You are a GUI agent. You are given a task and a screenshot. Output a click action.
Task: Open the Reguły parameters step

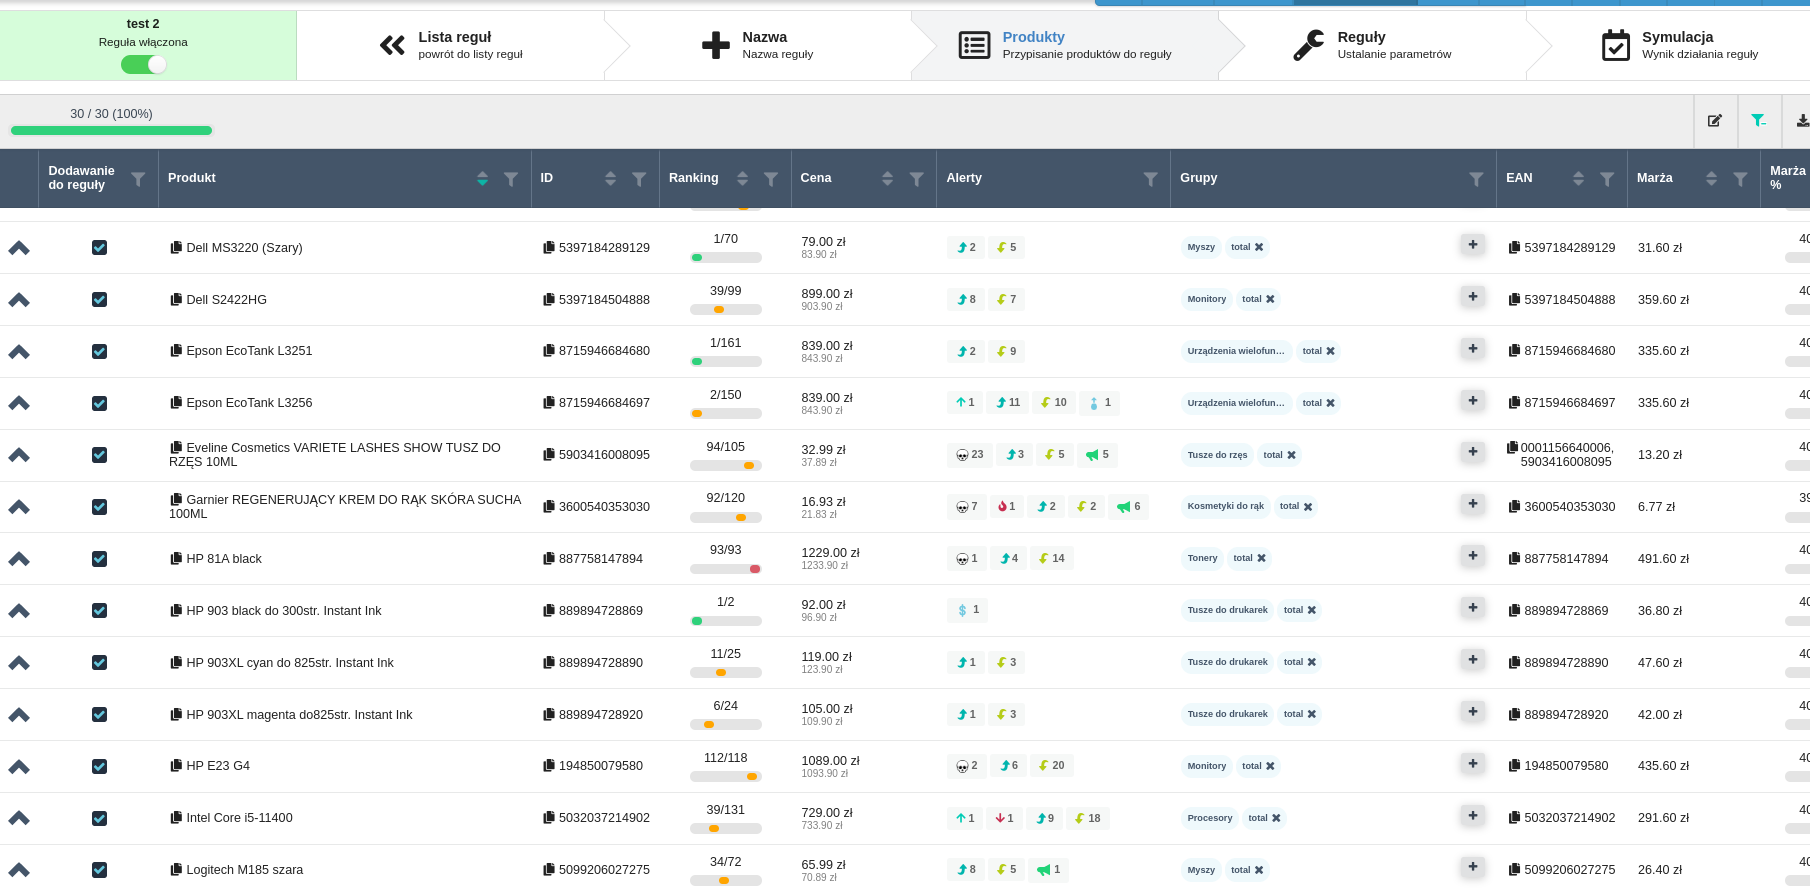point(1372,45)
